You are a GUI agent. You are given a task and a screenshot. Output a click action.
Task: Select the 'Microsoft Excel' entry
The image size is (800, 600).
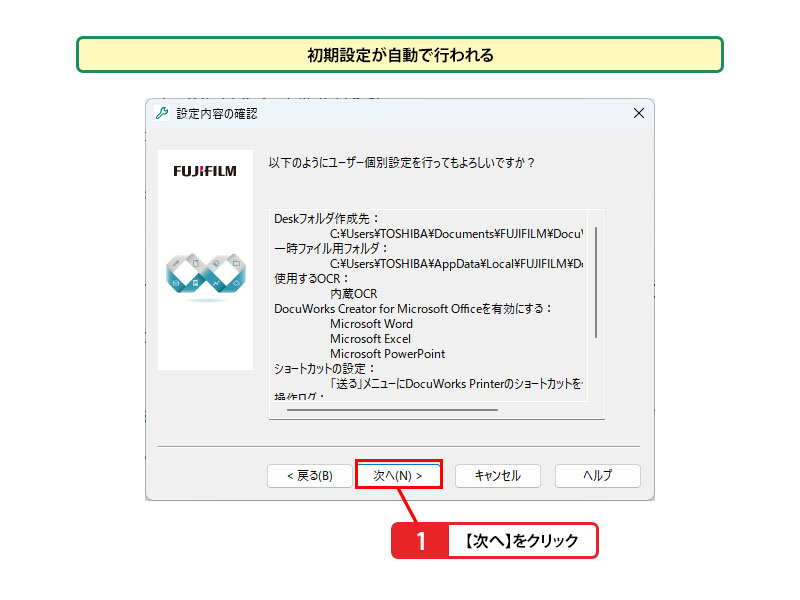[x=370, y=339]
